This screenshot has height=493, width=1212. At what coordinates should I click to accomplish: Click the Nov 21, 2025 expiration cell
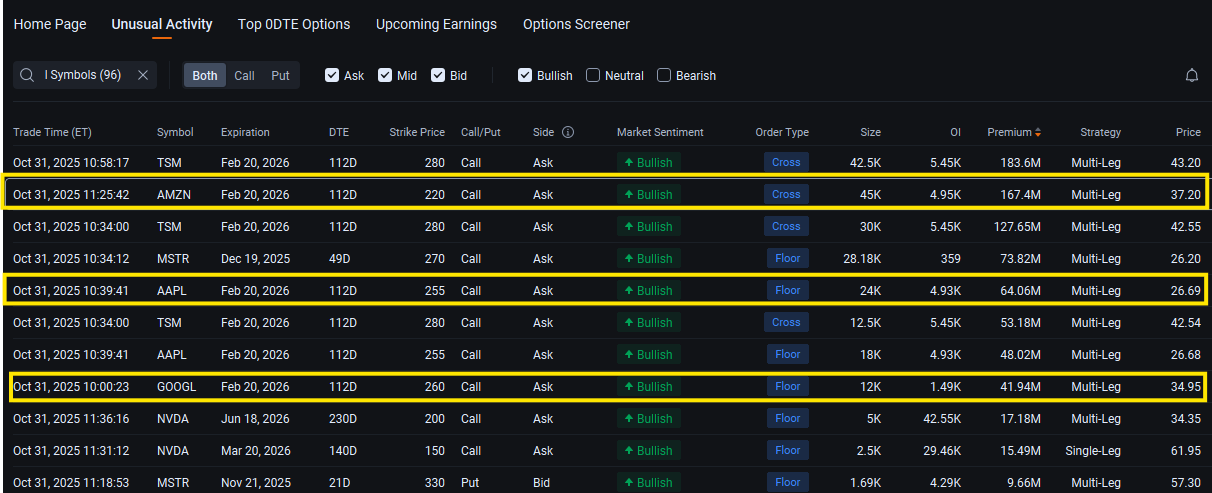pos(256,483)
